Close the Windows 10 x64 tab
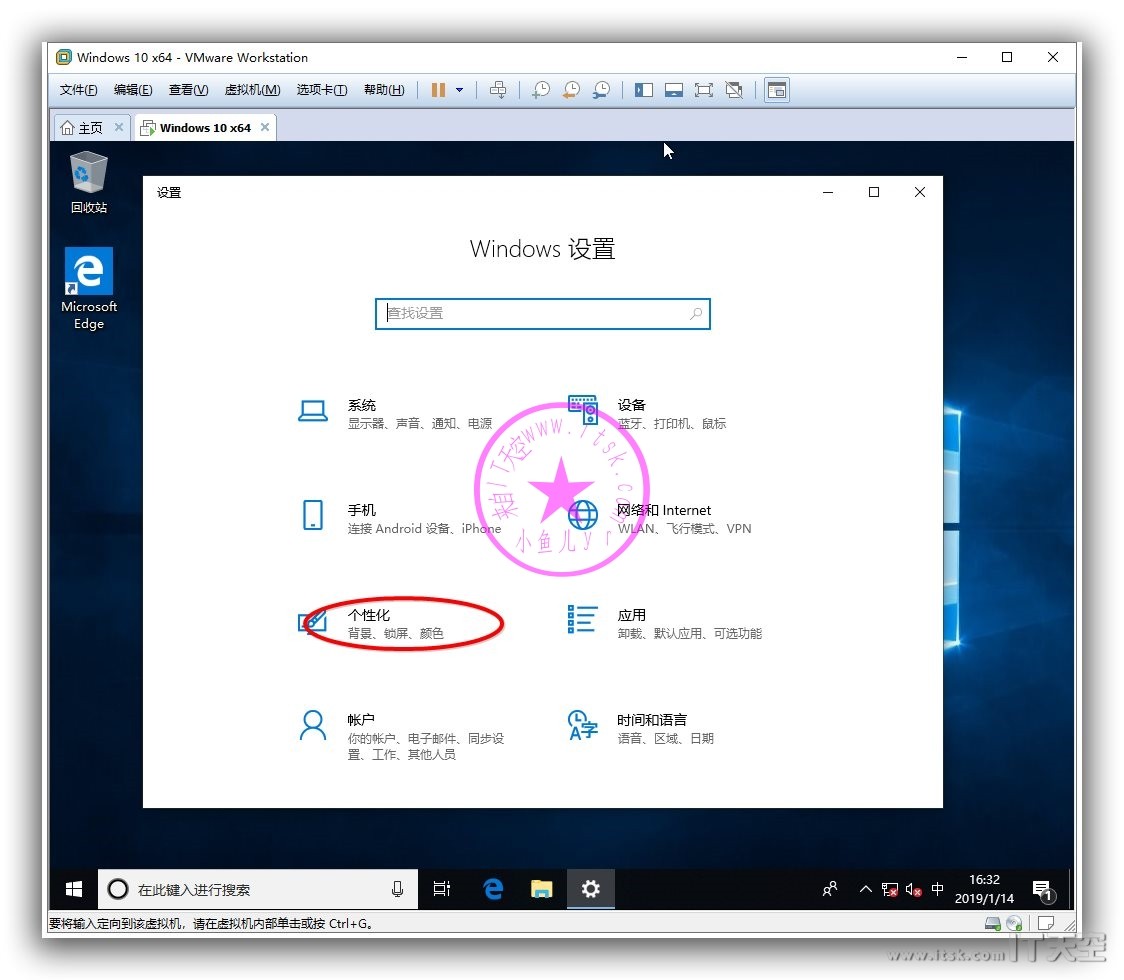The image size is (1124, 980). pyautogui.click(x=265, y=127)
